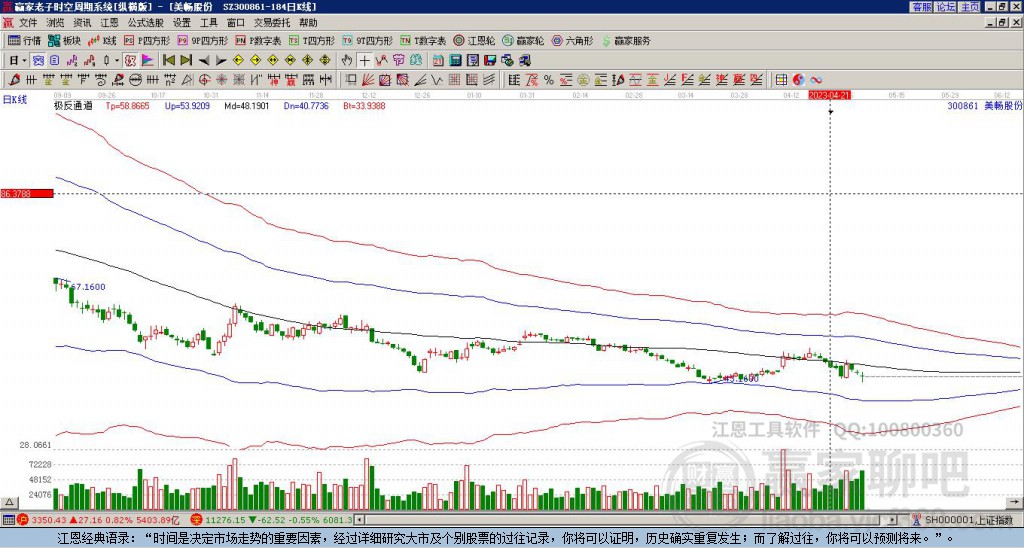This screenshot has width=1024, height=548.
Task: Open the P数字表 tool
Action: [x=259, y=40]
